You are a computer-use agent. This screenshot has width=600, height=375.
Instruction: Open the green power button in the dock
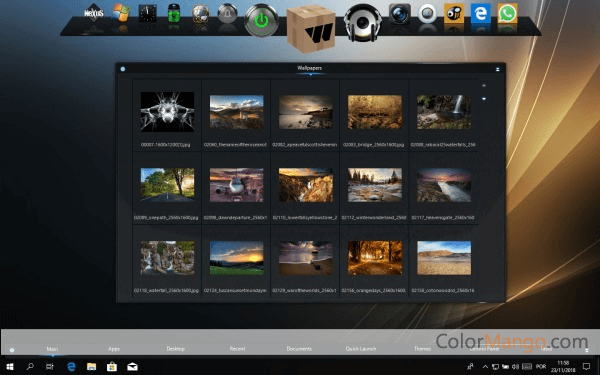261,20
